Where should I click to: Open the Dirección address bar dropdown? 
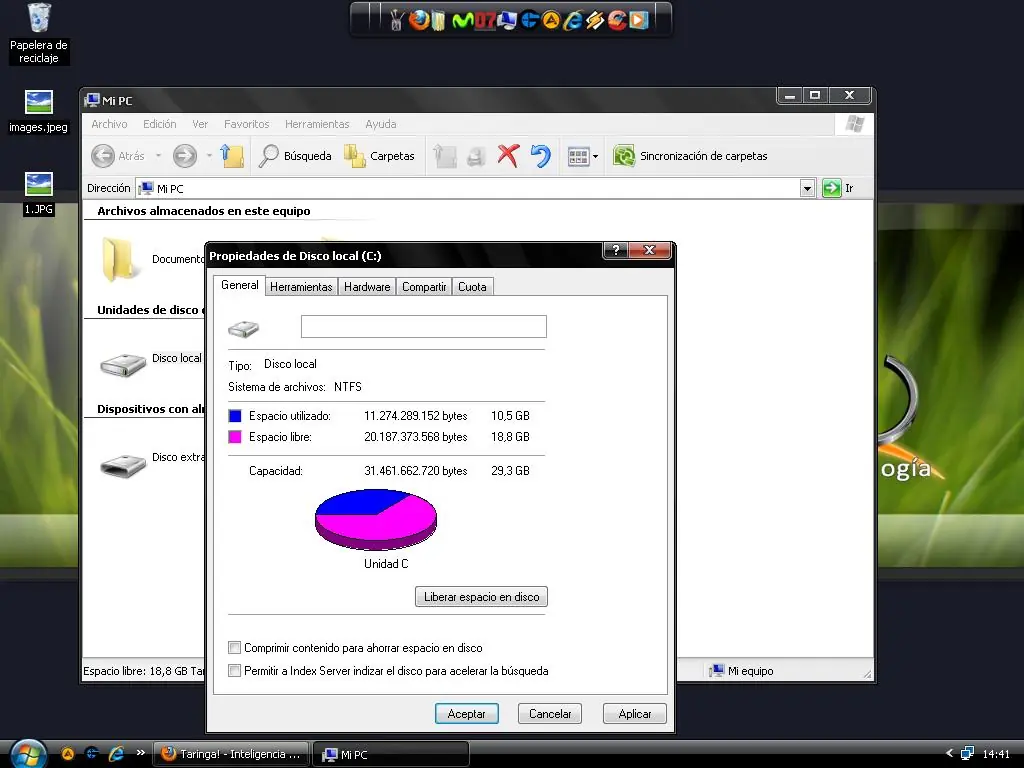click(807, 188)
